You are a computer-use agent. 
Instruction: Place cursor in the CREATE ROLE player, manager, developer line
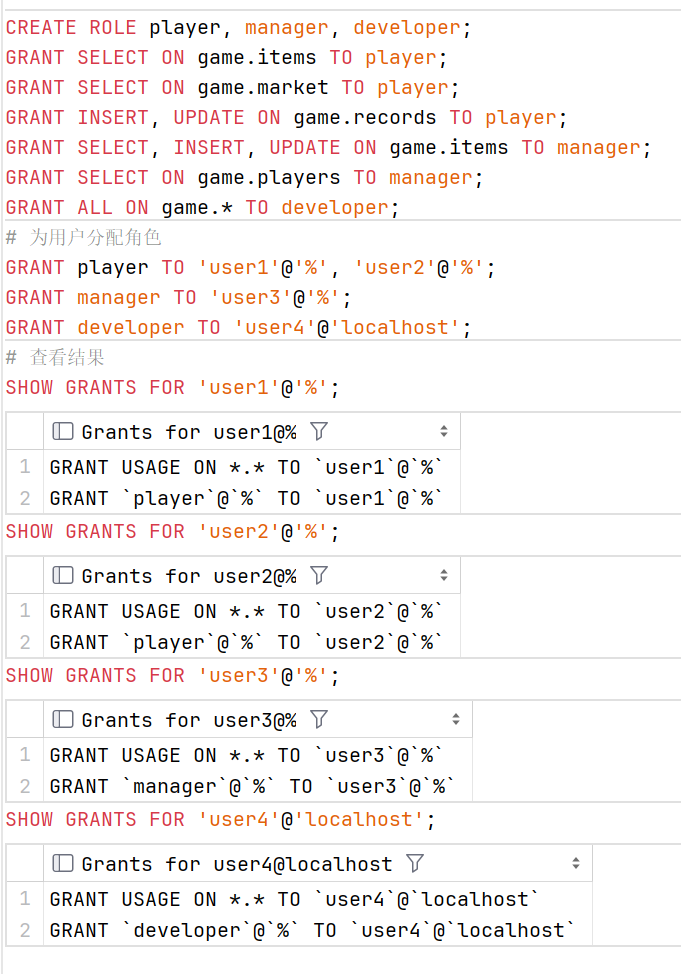[x=239, y=28]
